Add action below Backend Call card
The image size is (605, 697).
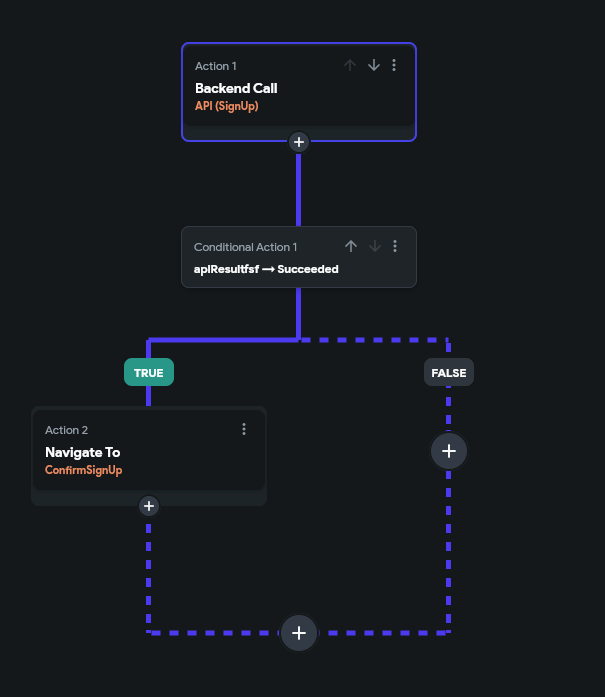299,142
